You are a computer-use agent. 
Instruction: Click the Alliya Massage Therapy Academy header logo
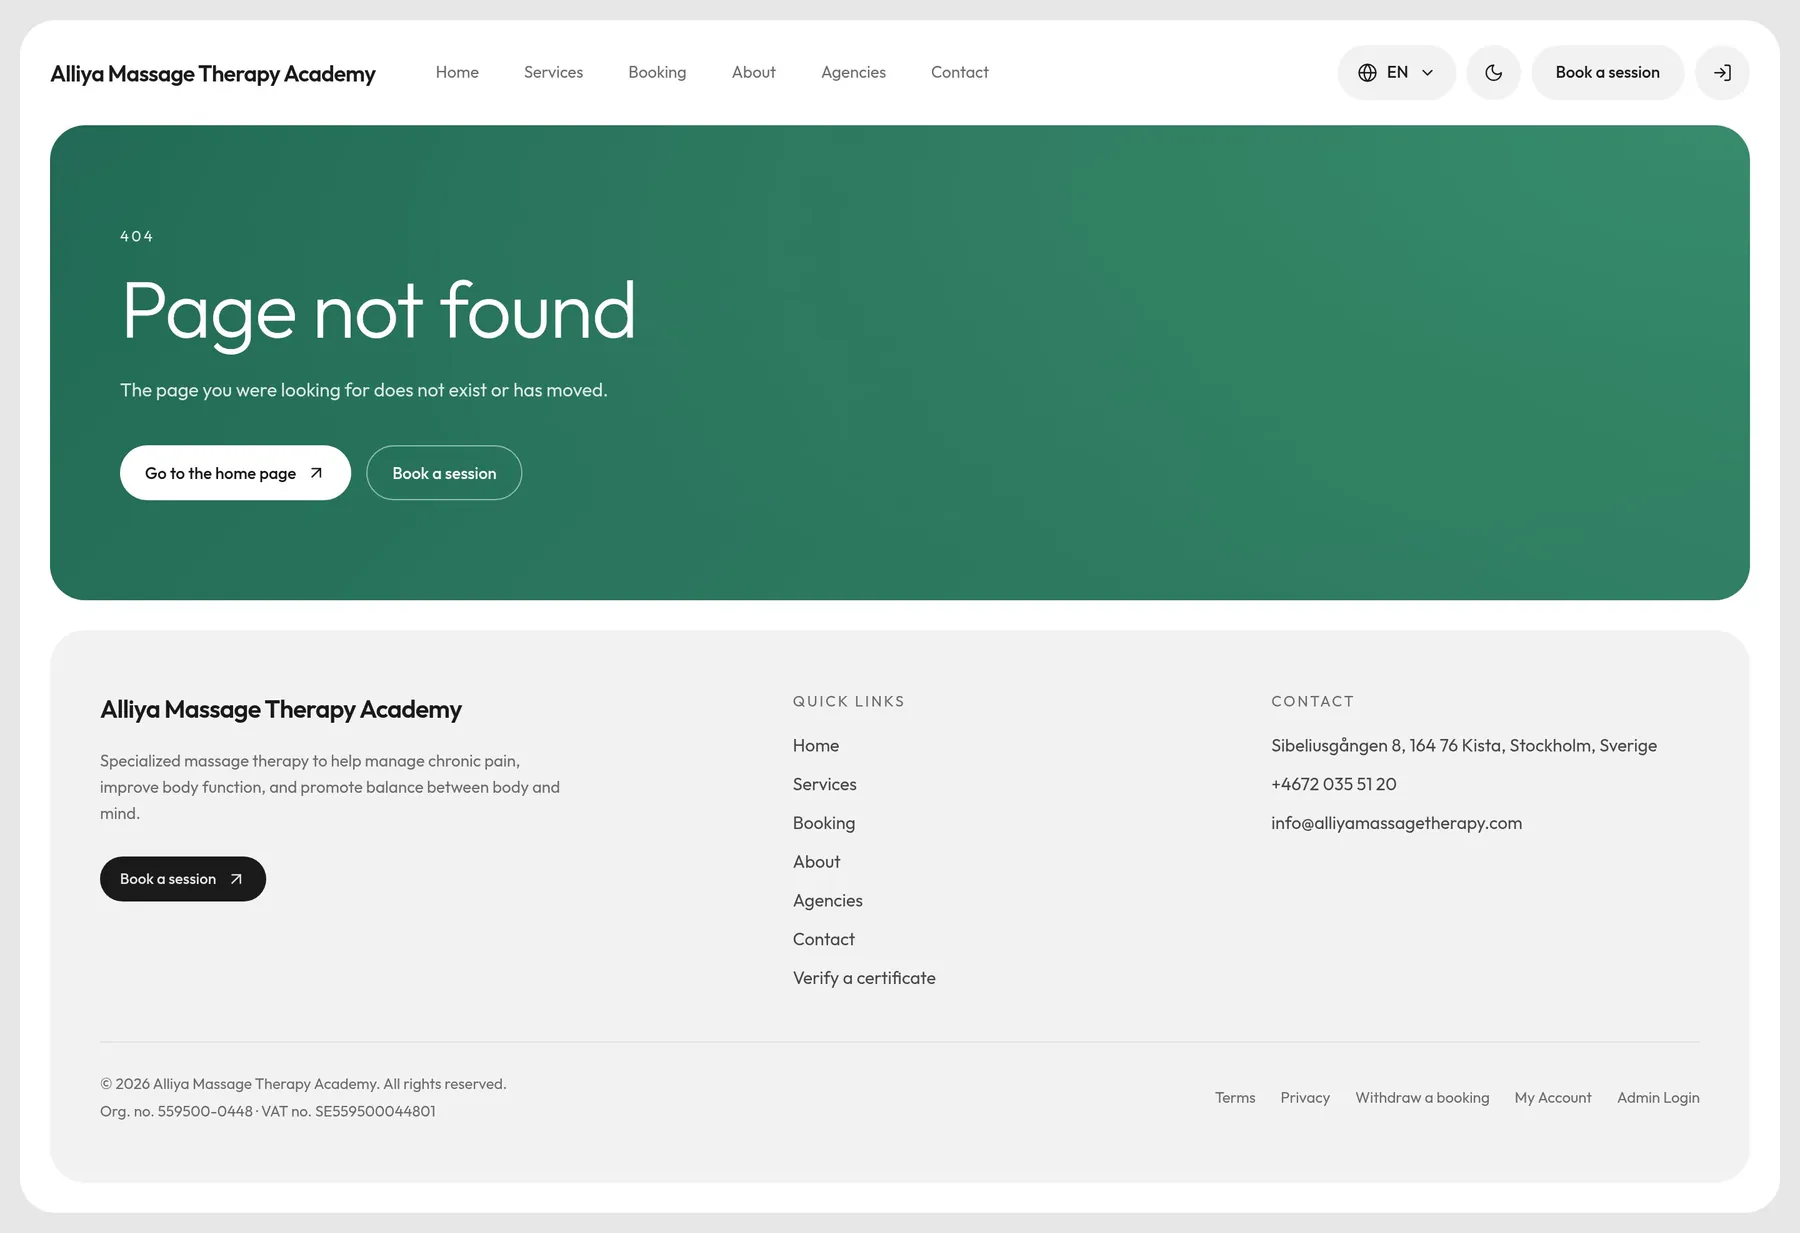click(x=213, y=73)
